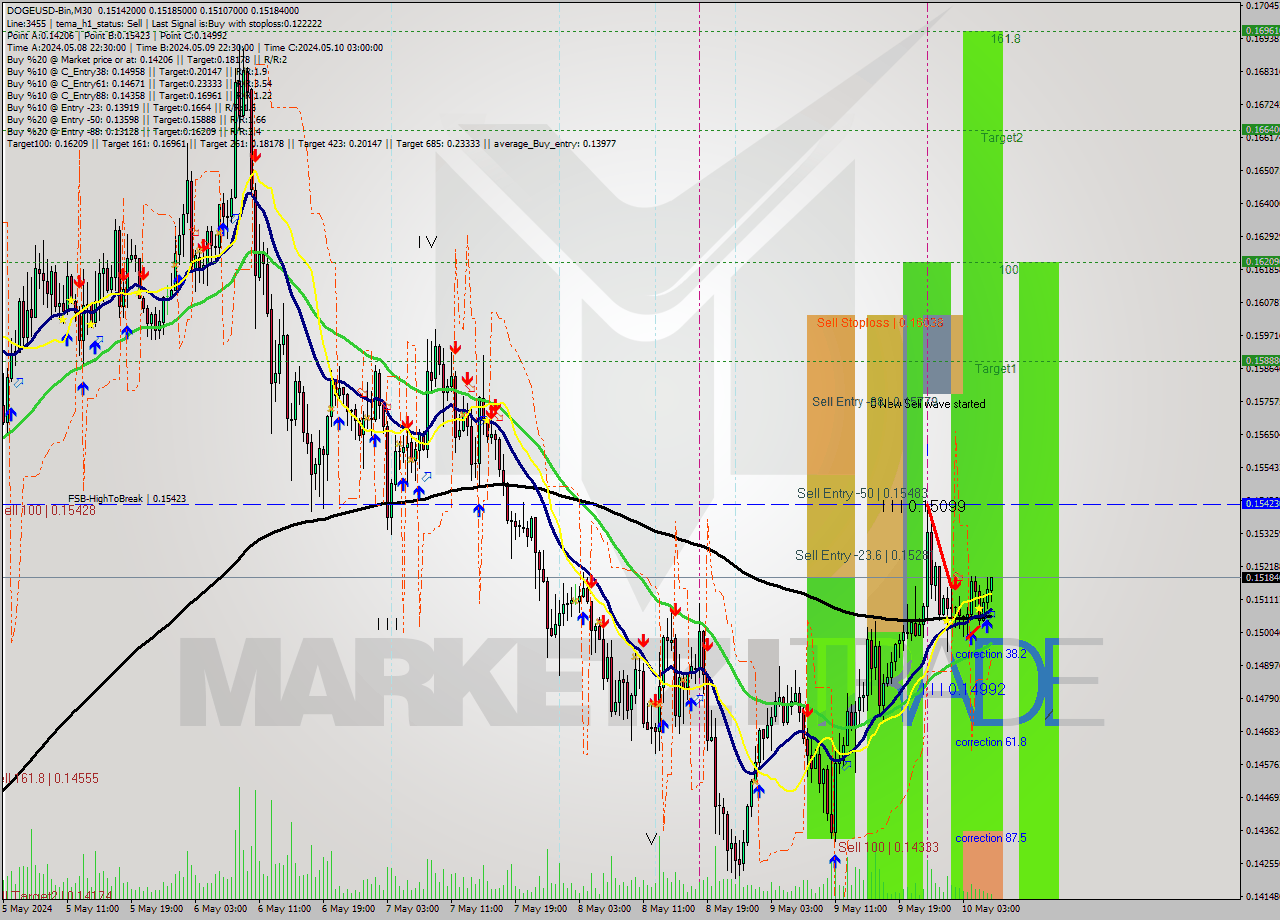Viewport: 1280px width, 920px height.
Task: Click the 0.15004 price axis value
Action: point(1262,632)
